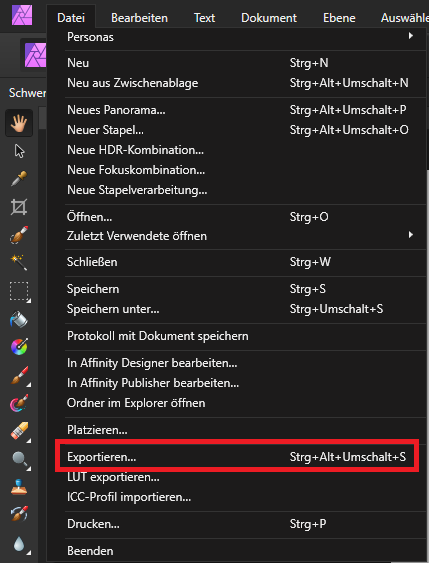Select the Flood Fill bucket tool
The image size is (429, 563).
(19, 319)
